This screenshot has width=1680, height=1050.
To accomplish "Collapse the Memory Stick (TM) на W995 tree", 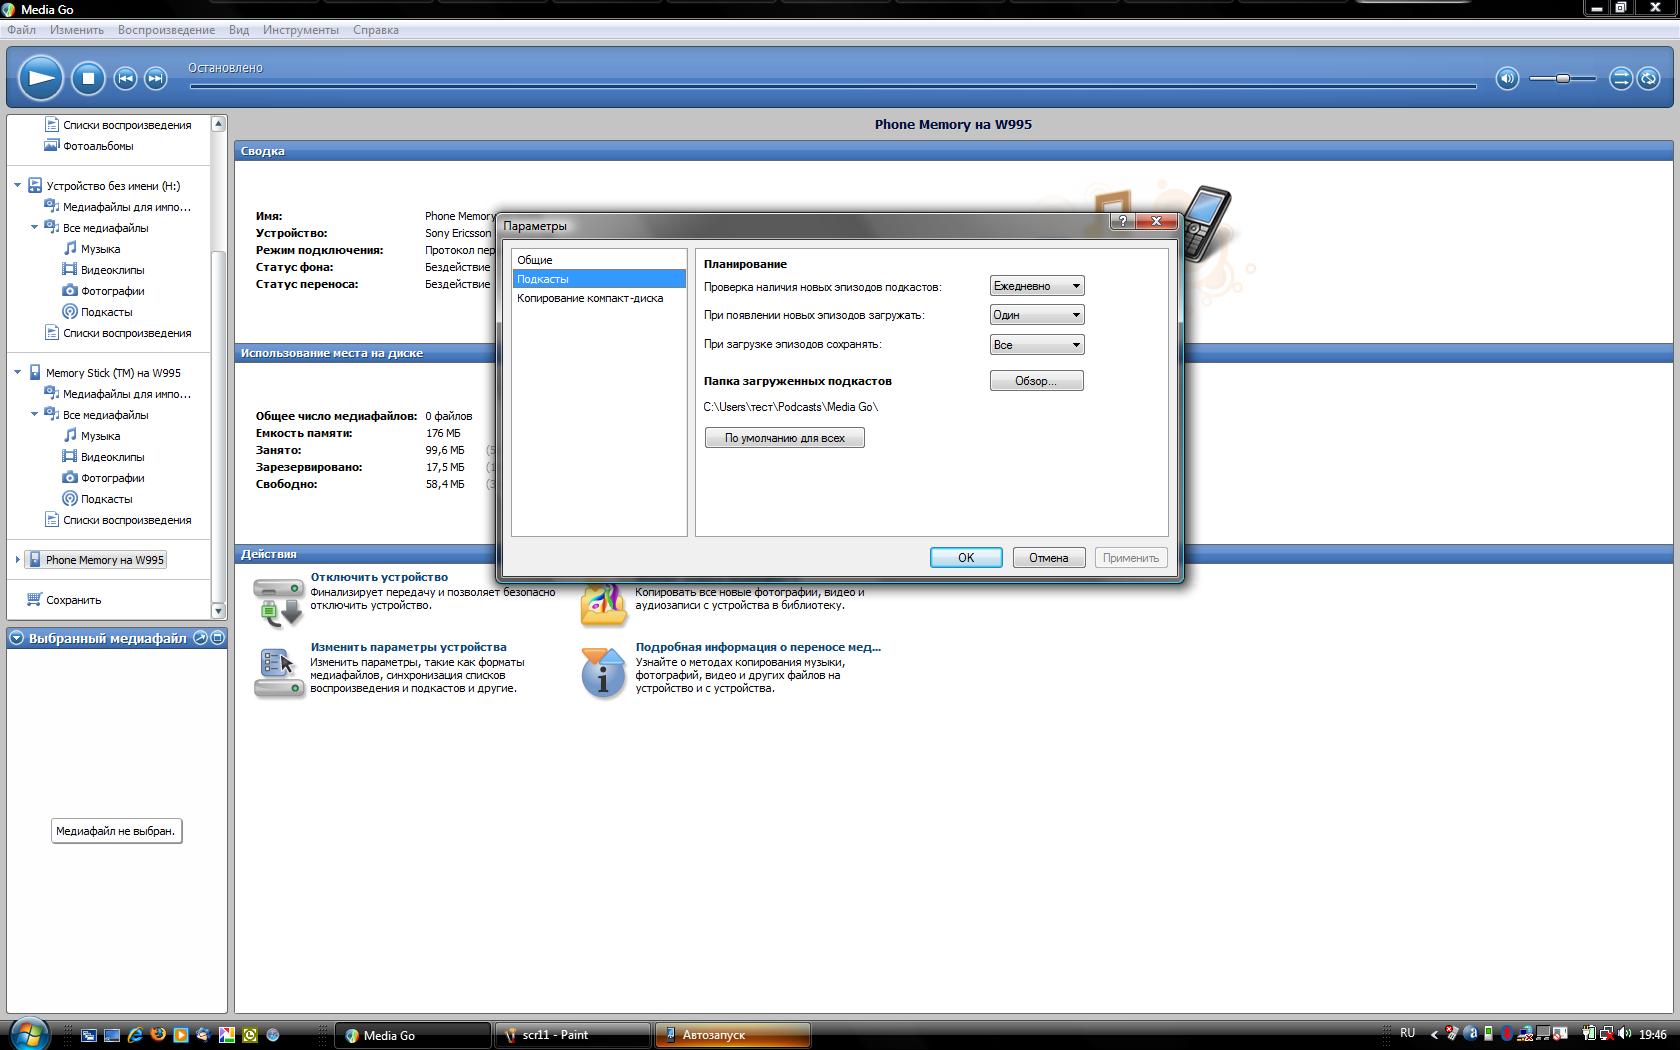I will pyautogui.click(x=17, y=373).
